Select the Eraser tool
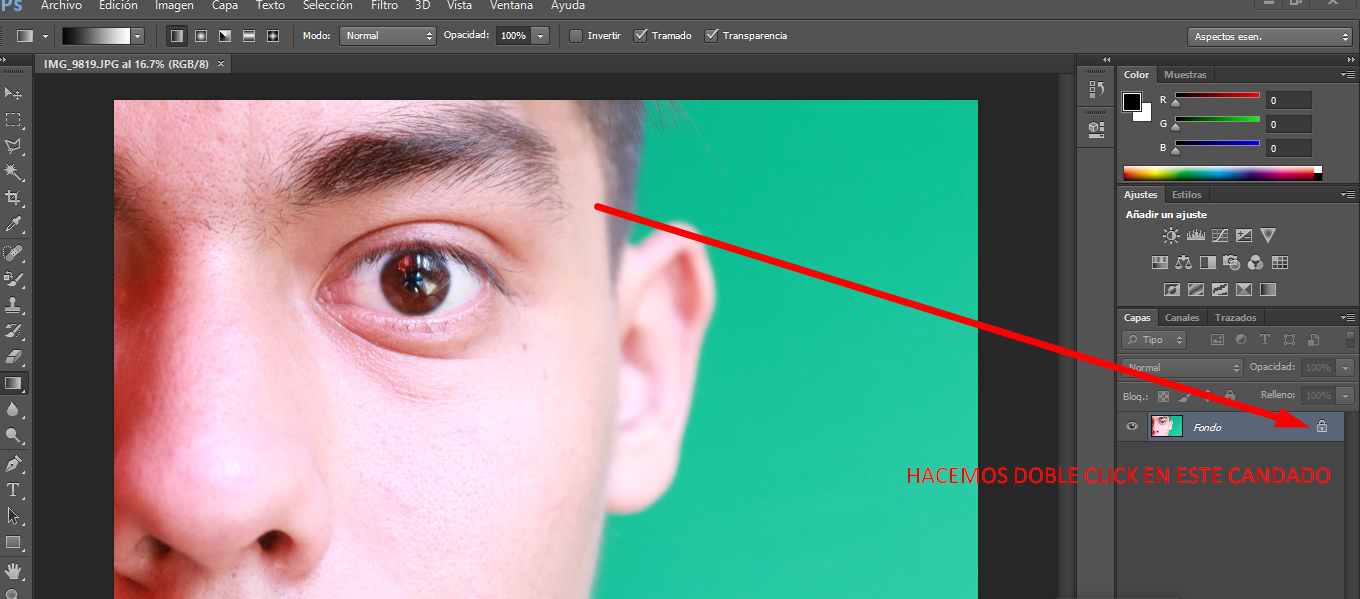This screenshot has width=1360, height=599. tap(14, 356)
